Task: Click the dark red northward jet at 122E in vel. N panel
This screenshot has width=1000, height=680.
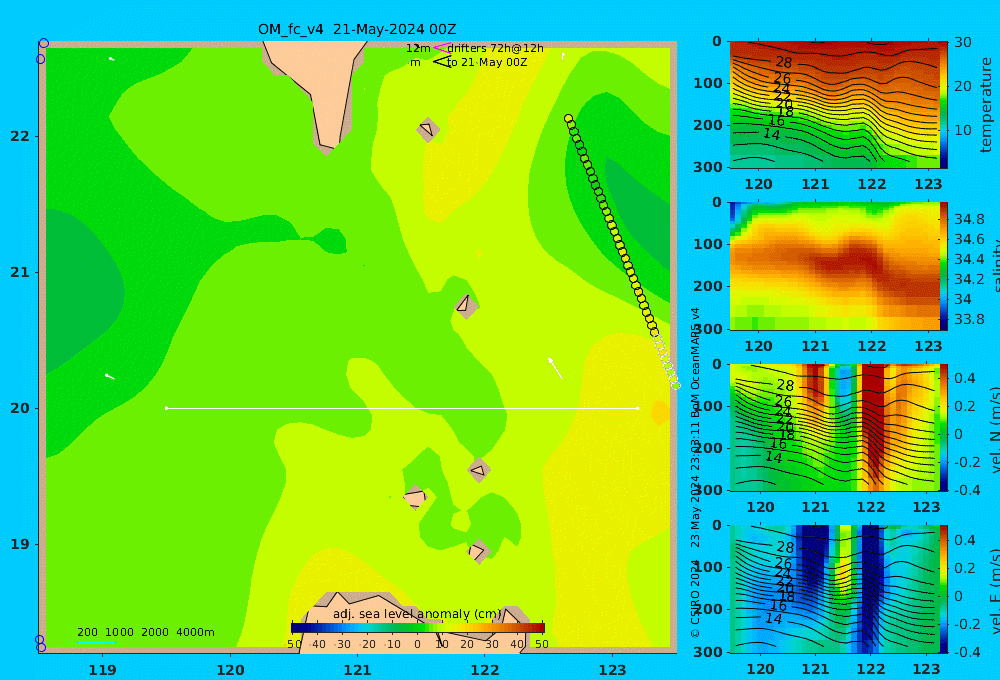Action: click(874, 421)
